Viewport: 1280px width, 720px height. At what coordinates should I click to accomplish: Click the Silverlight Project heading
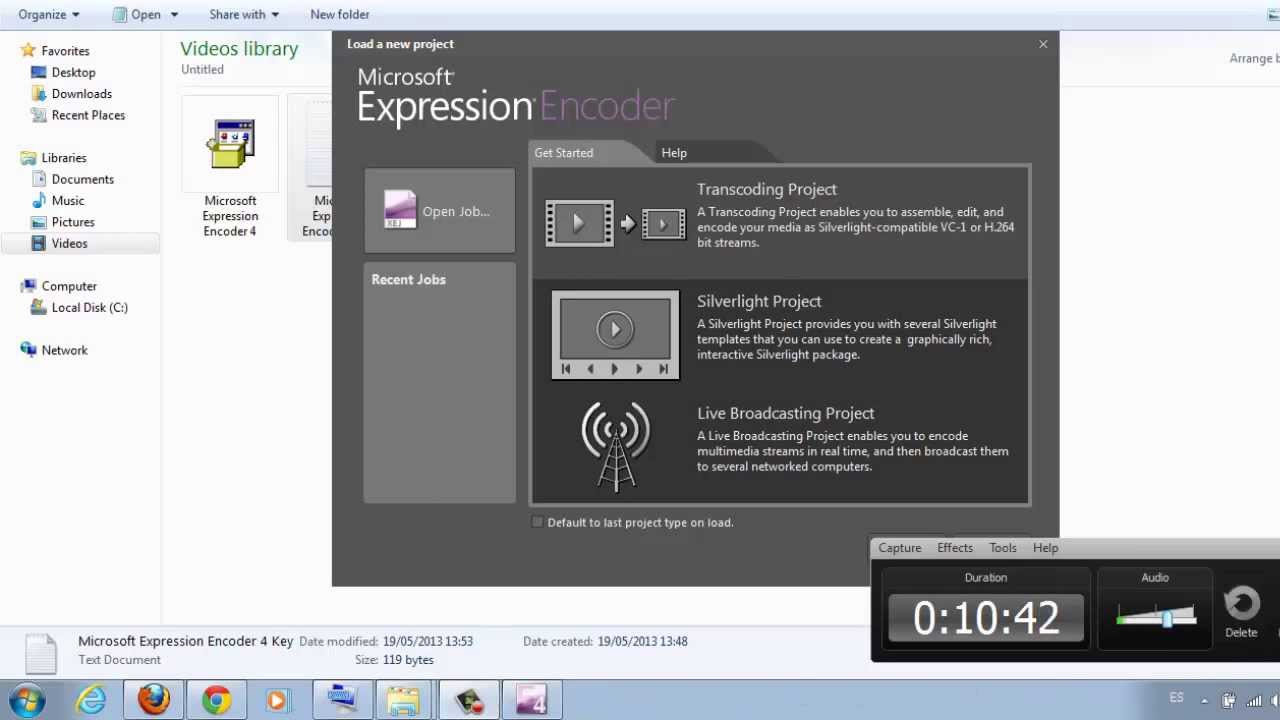759,301
